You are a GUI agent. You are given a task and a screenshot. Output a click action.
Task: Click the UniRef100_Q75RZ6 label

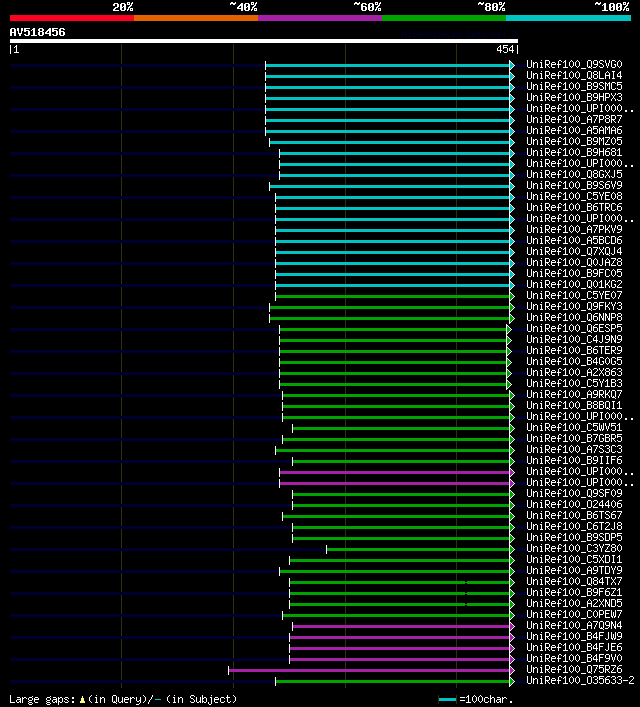574,670
